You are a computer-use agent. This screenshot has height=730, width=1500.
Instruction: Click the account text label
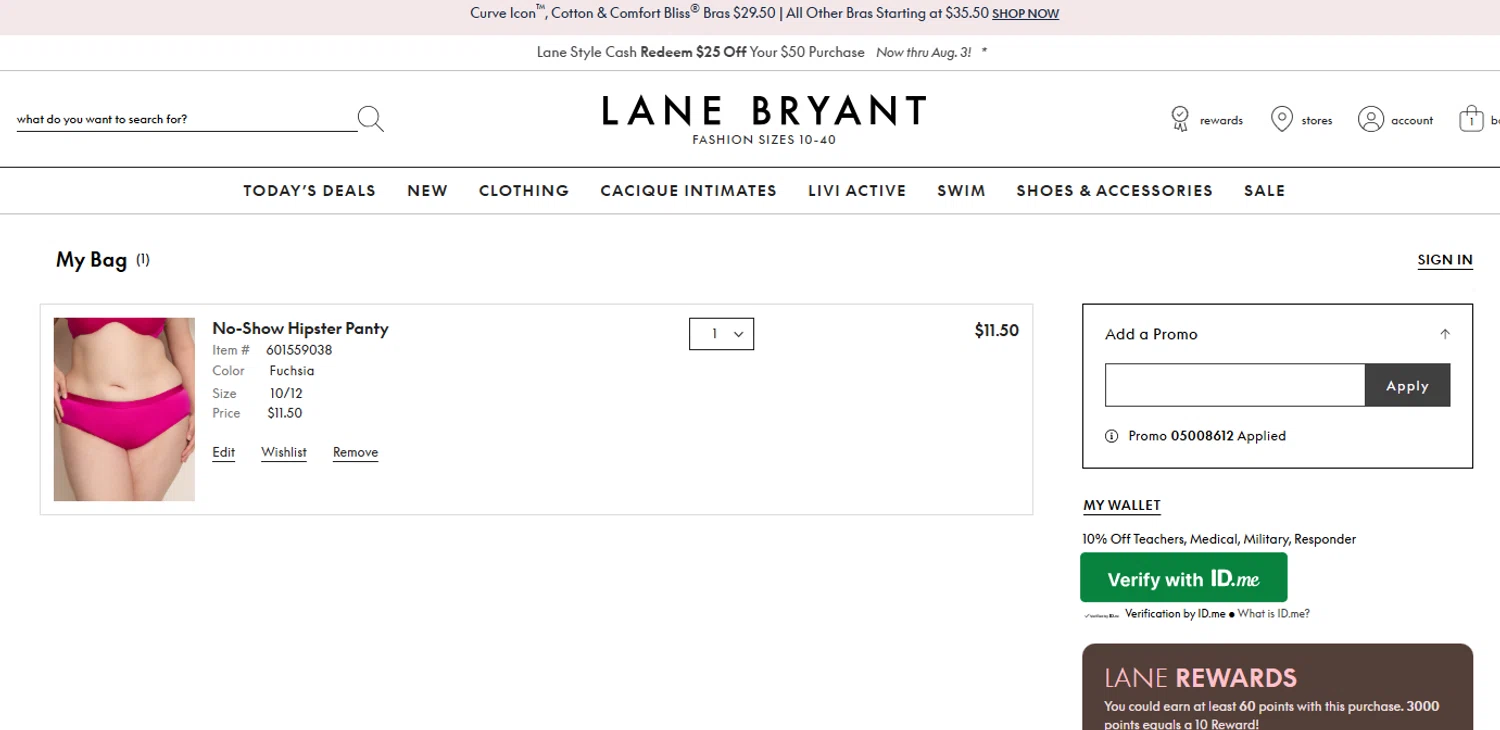1412,120
